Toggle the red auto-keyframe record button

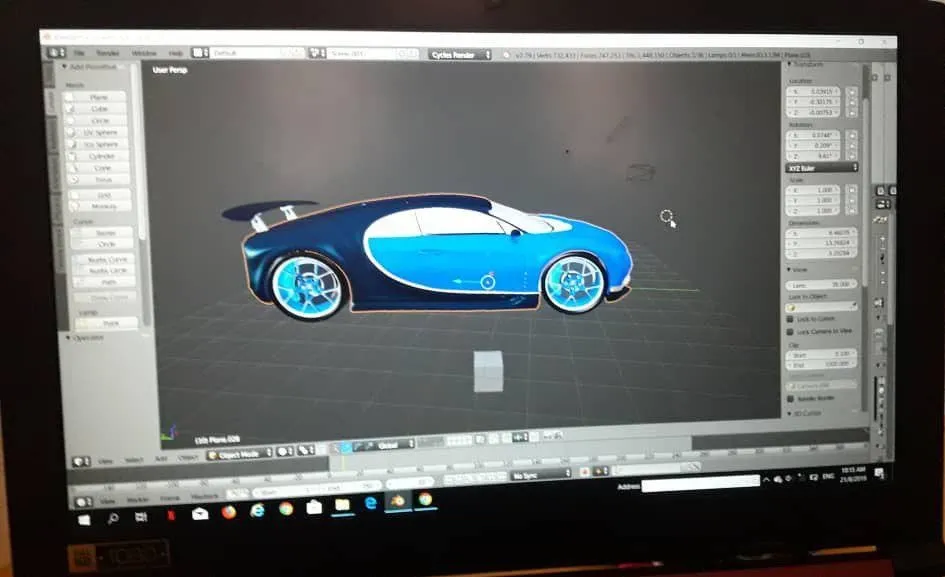point(584,472)
